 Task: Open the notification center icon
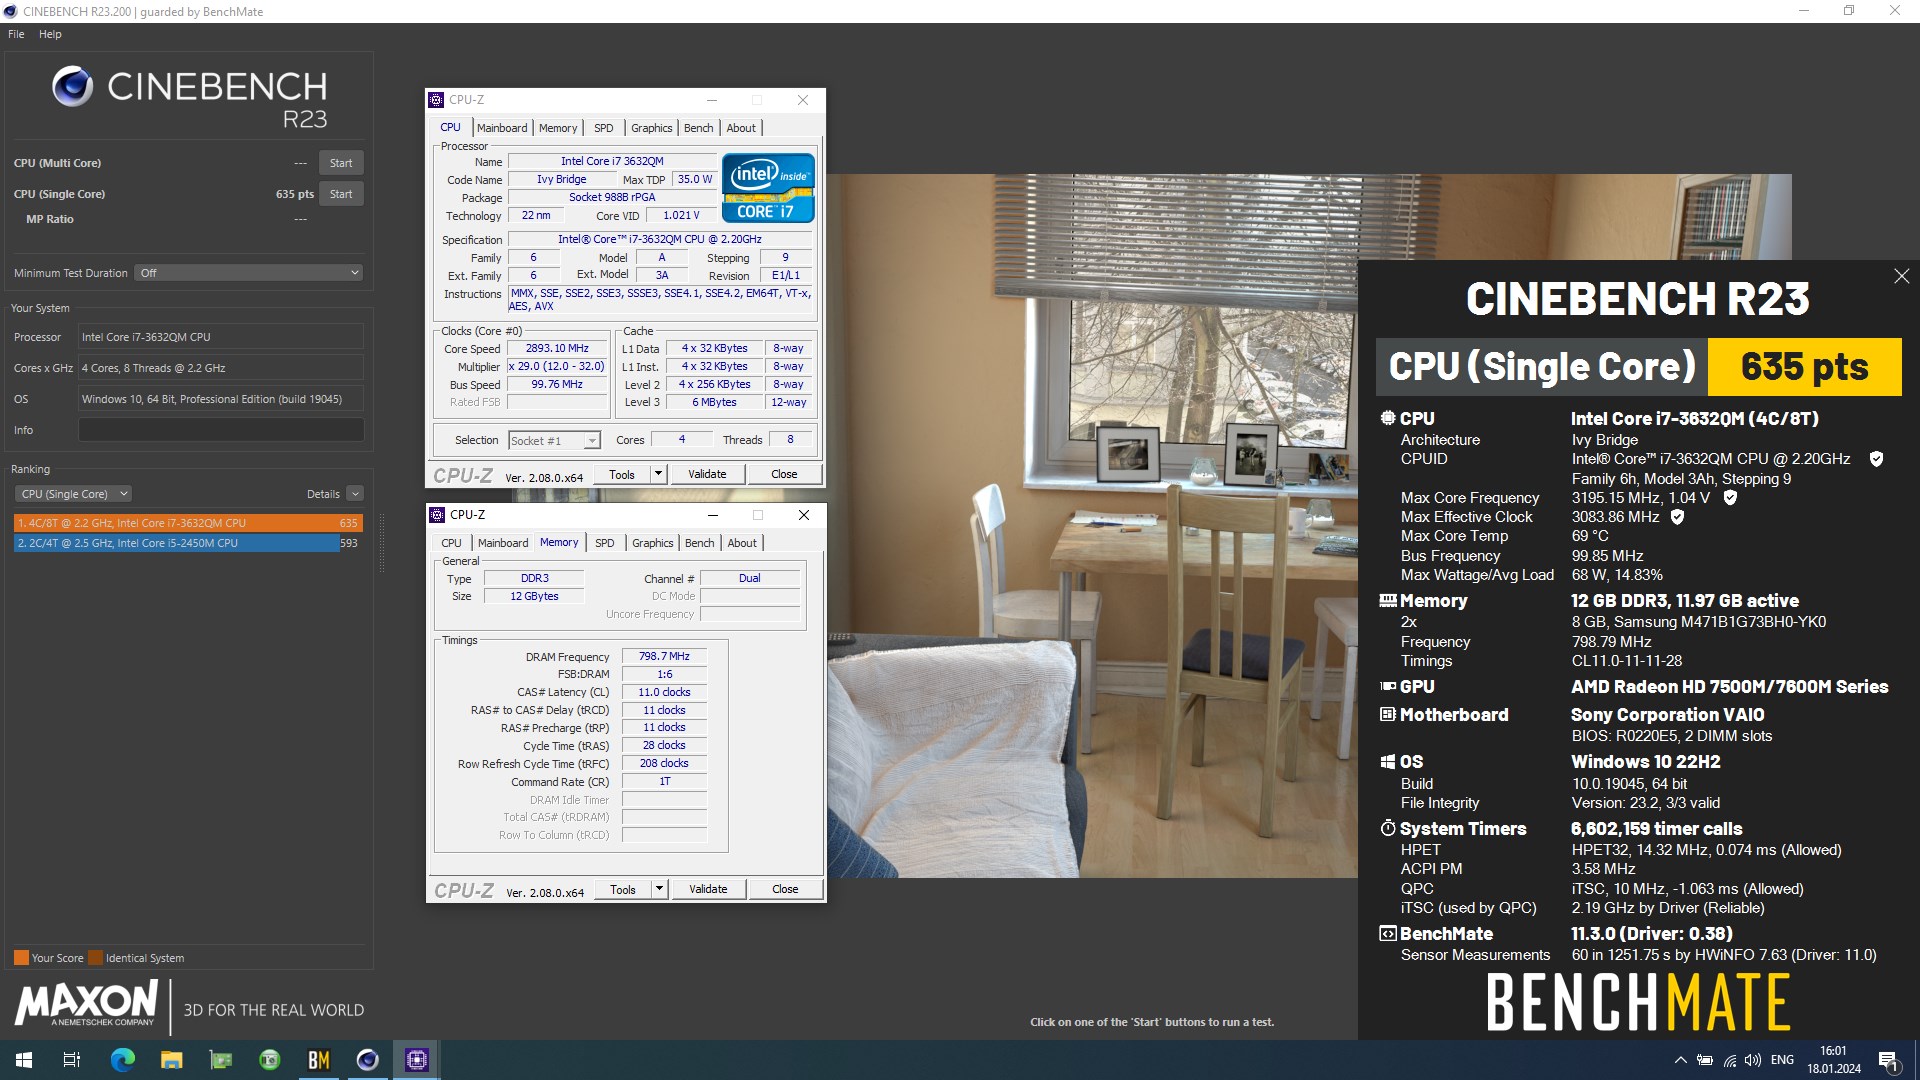point(1888,1060)
